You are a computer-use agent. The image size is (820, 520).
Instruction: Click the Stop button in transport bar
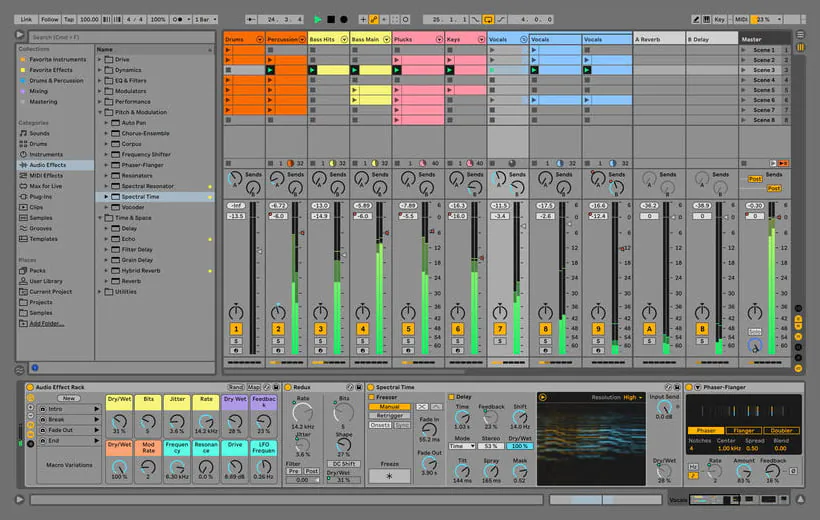(x=331, y=19)
